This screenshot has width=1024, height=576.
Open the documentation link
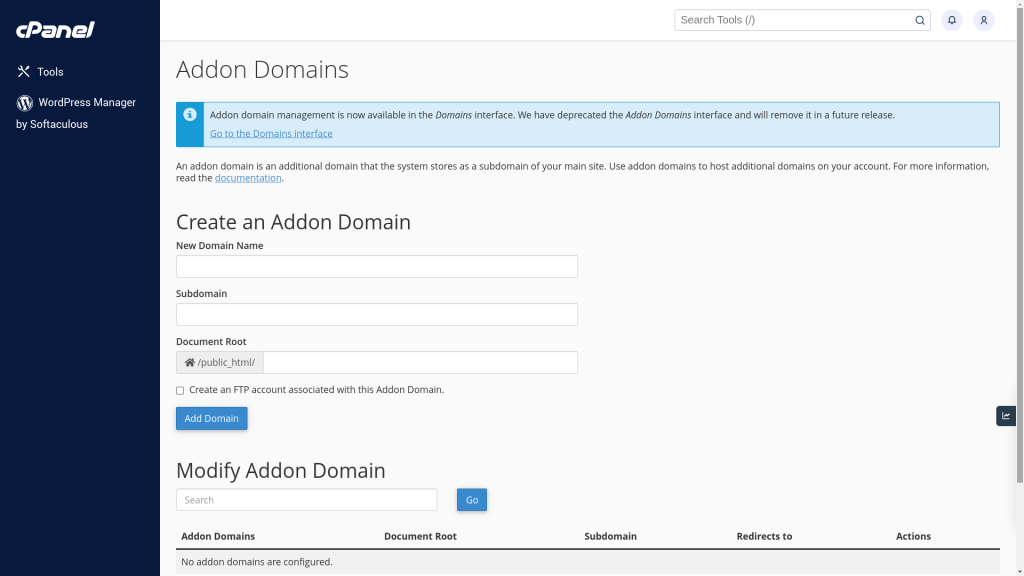248,178
